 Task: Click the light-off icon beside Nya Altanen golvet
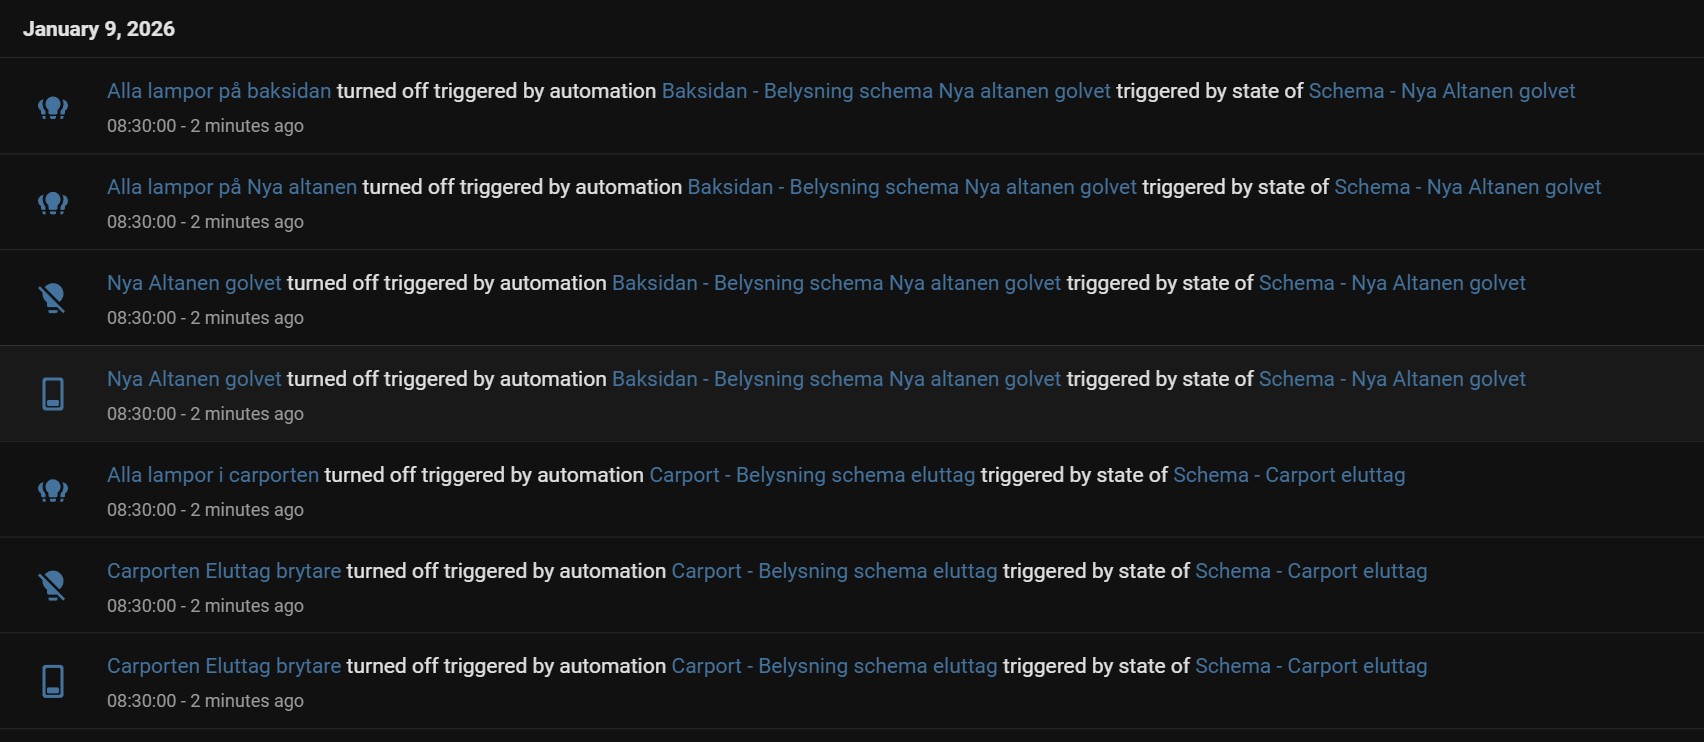[53, 298]
